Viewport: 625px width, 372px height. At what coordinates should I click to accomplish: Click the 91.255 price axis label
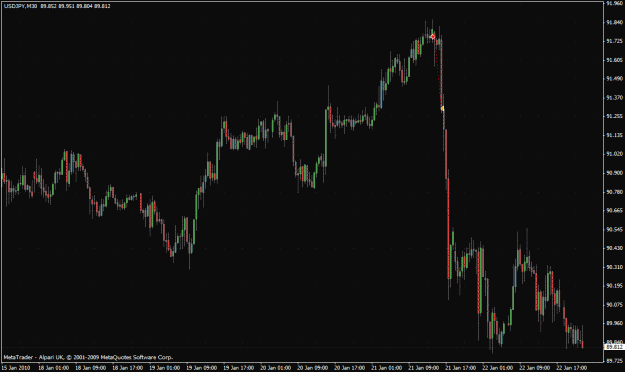[x=614, y=116]
